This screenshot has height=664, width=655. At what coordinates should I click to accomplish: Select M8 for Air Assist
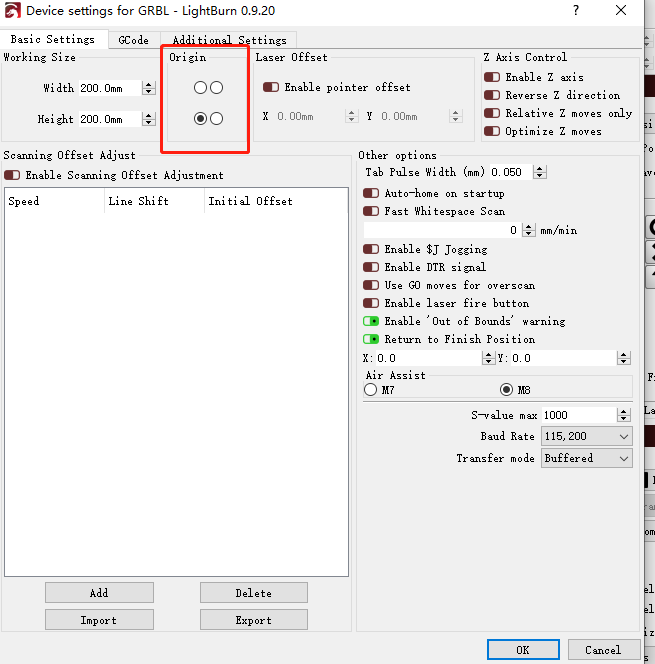pyautogui.click(x=506, y=390)
